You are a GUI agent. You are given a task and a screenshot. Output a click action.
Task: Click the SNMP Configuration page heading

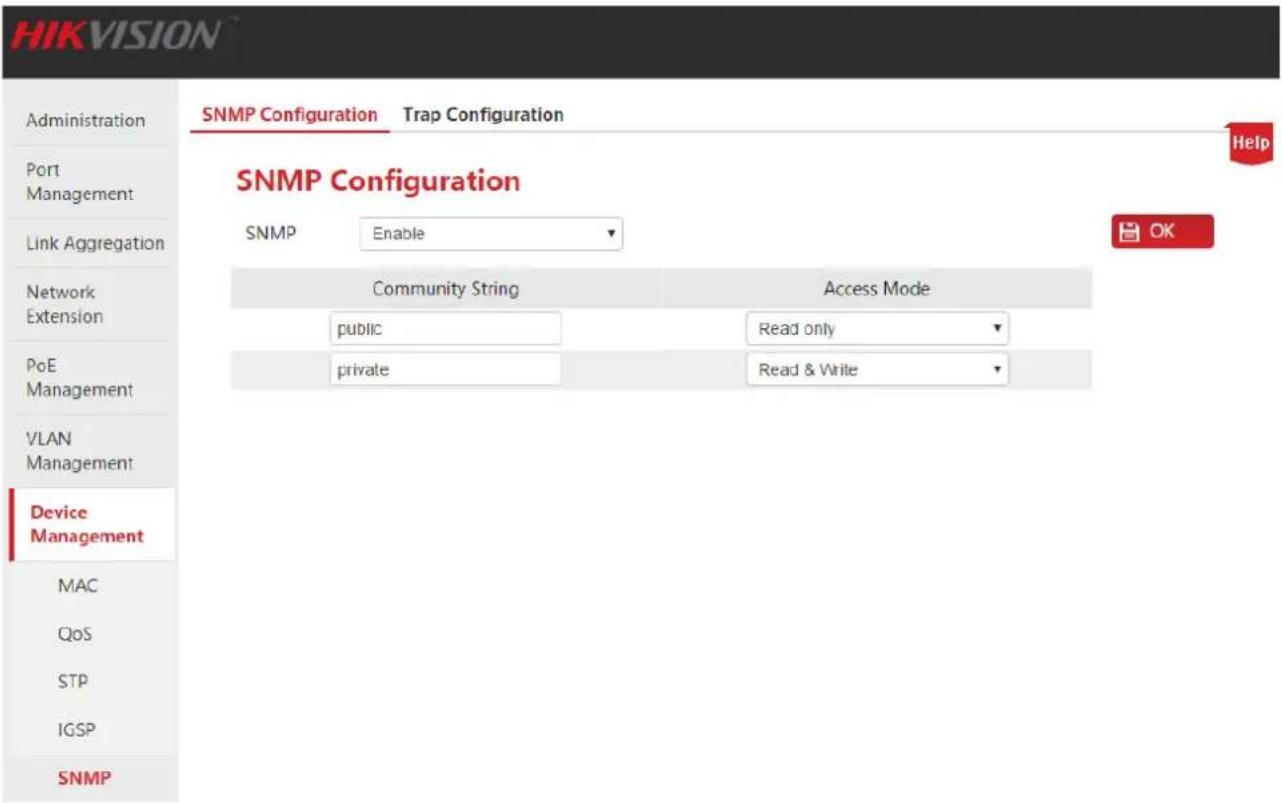tap(378, 181)
